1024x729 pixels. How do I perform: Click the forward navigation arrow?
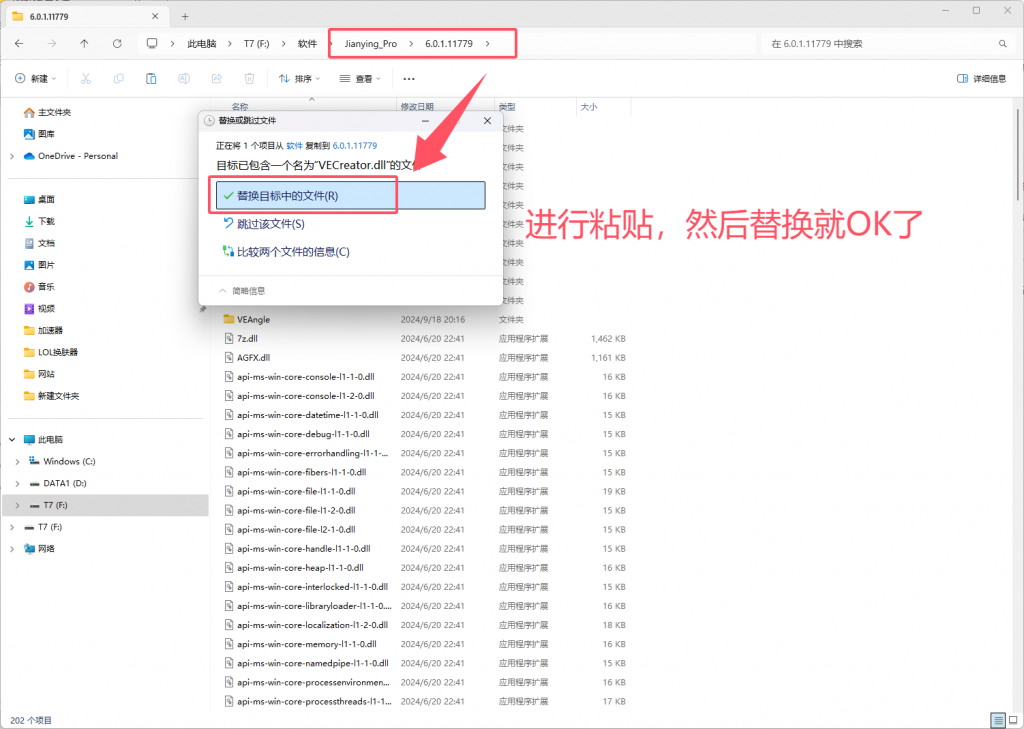tap(52, 44)
